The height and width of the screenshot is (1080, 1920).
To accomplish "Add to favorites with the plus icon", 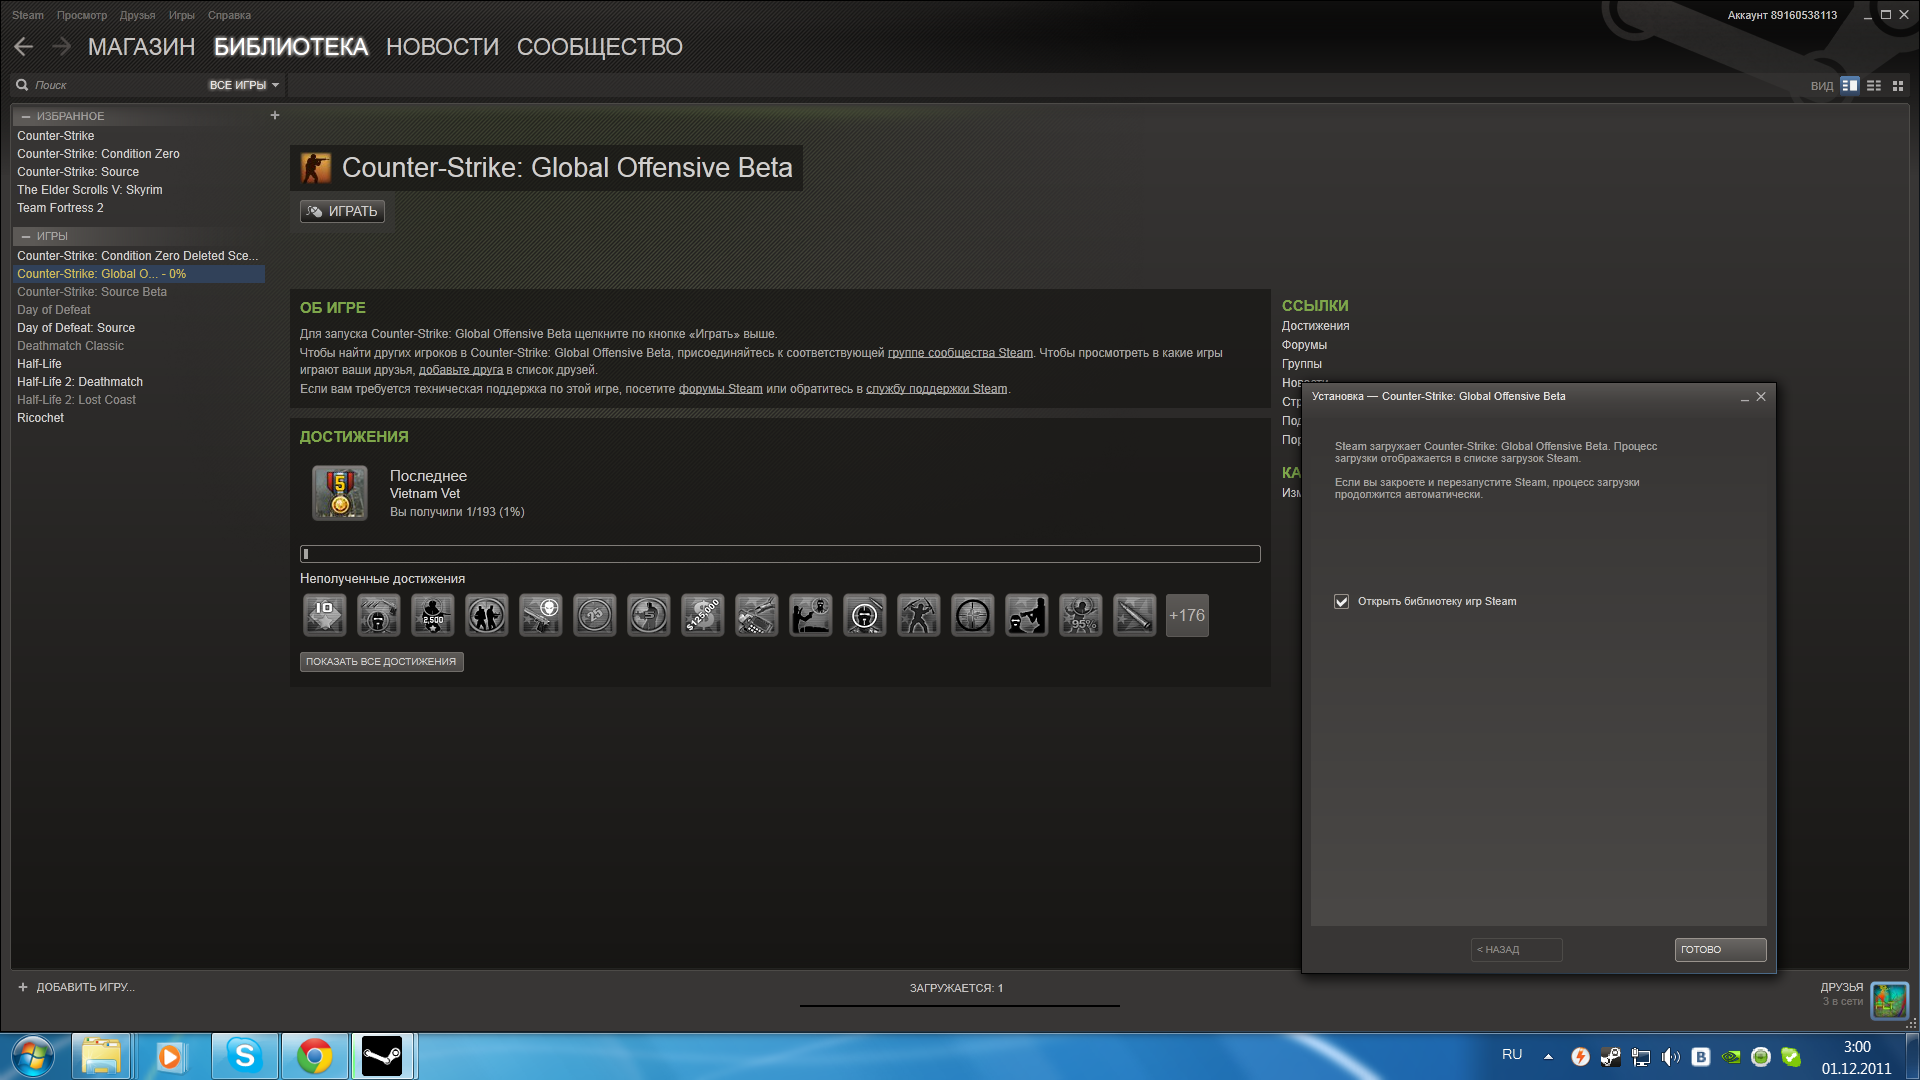I will [275, 116].
